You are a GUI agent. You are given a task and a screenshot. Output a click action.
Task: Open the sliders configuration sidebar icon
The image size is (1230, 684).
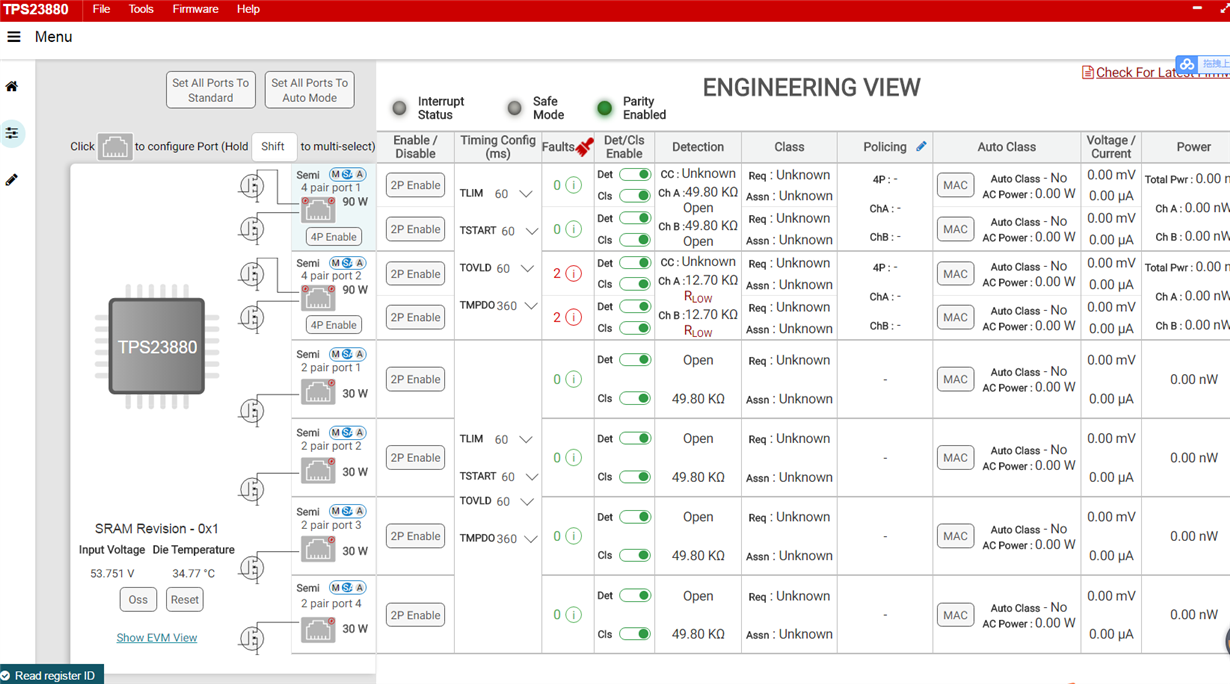(12, 133)
